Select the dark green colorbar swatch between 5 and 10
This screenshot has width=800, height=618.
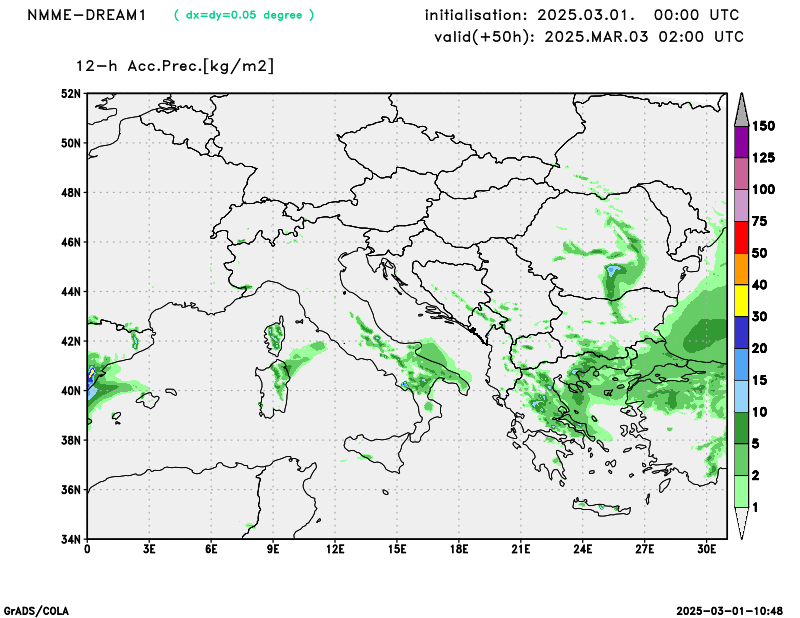741,428
